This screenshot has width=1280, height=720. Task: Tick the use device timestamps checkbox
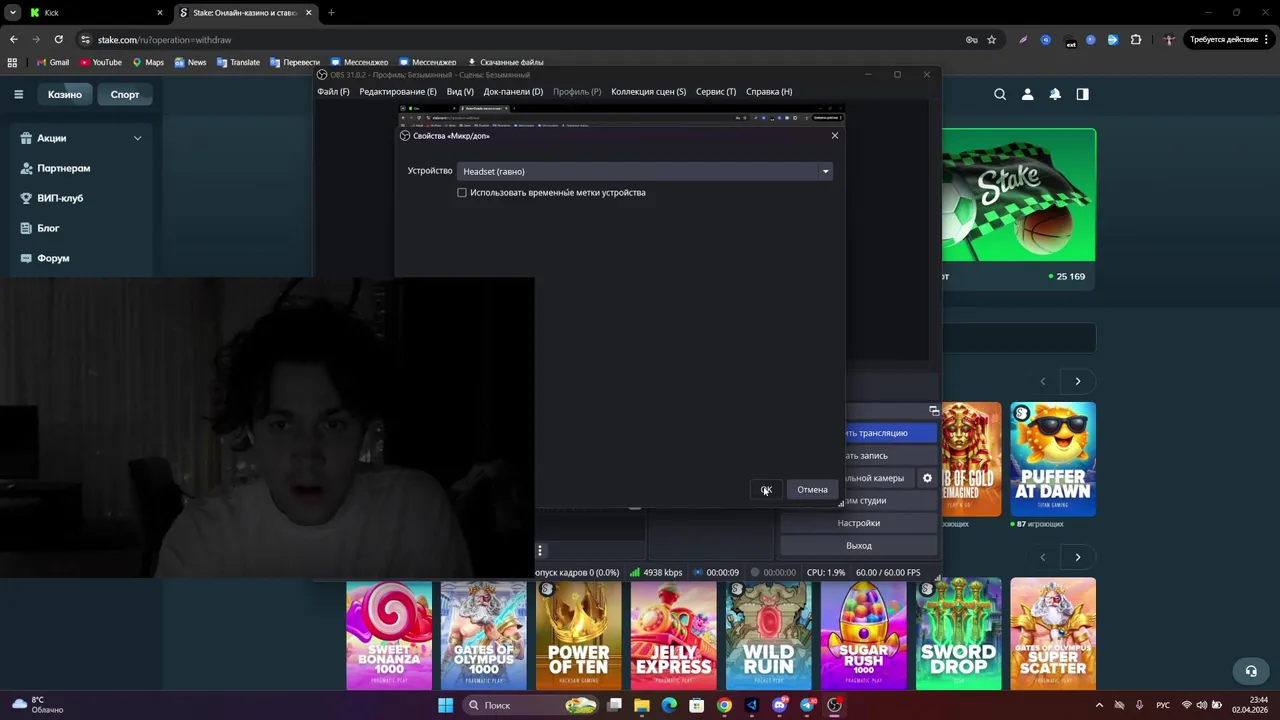pyautogui.click(x=462, y=192)
